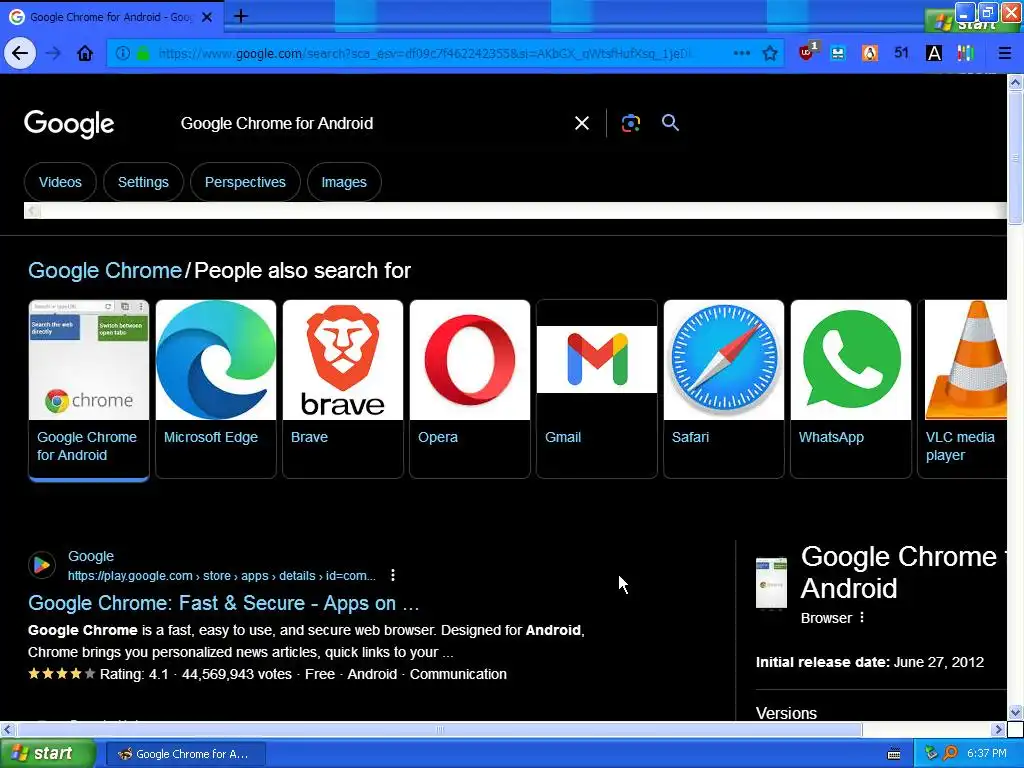Open the Safari card

tap(724, 389)
